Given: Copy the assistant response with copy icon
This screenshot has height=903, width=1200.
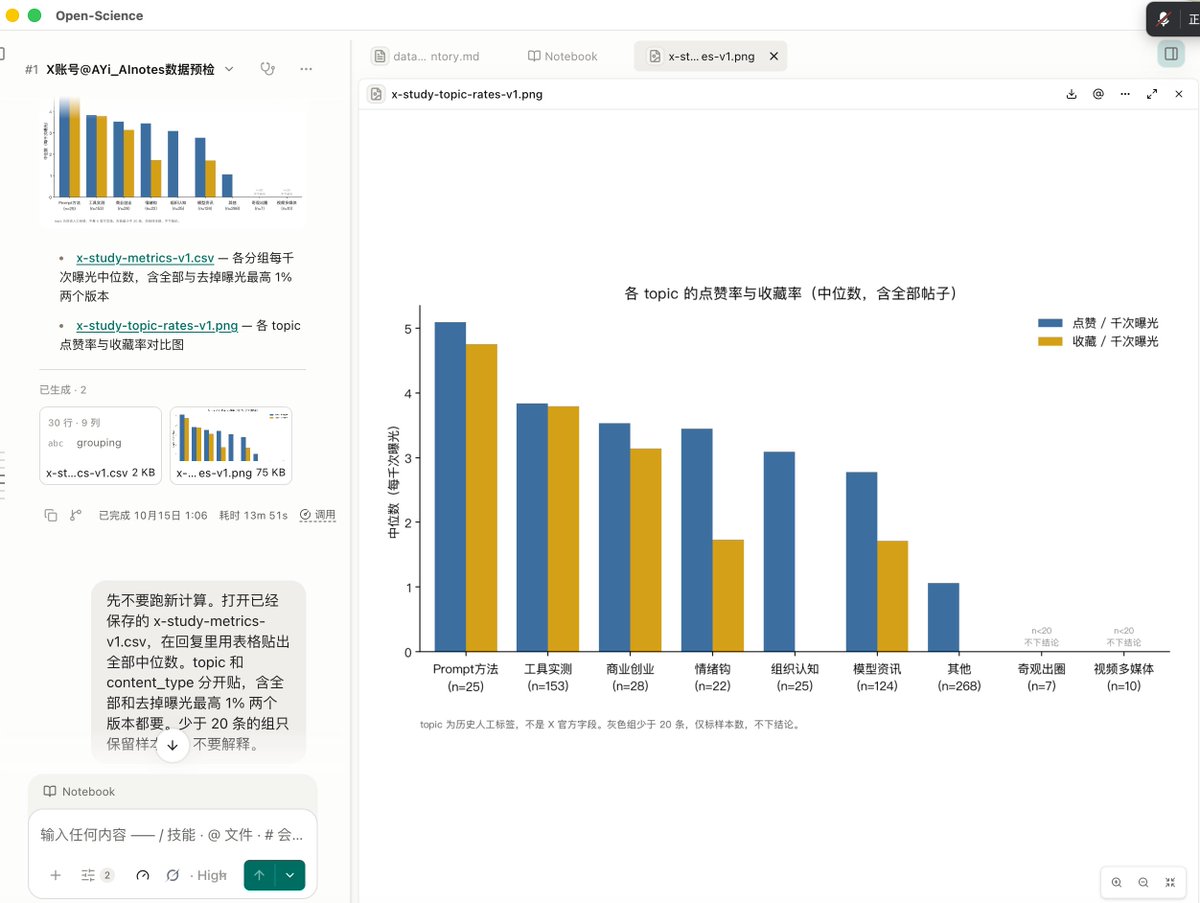Looking at the screenshot, I should 51,515.
